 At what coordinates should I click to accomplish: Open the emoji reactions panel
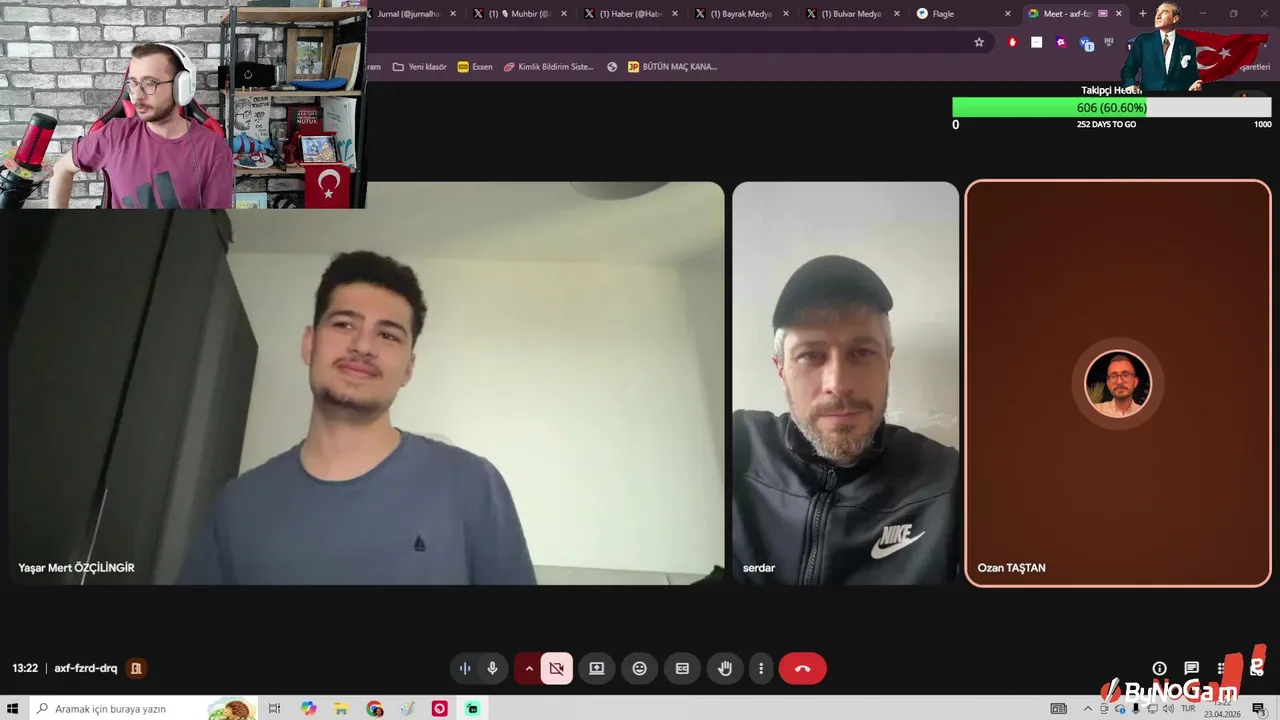[x=640, y=668]
